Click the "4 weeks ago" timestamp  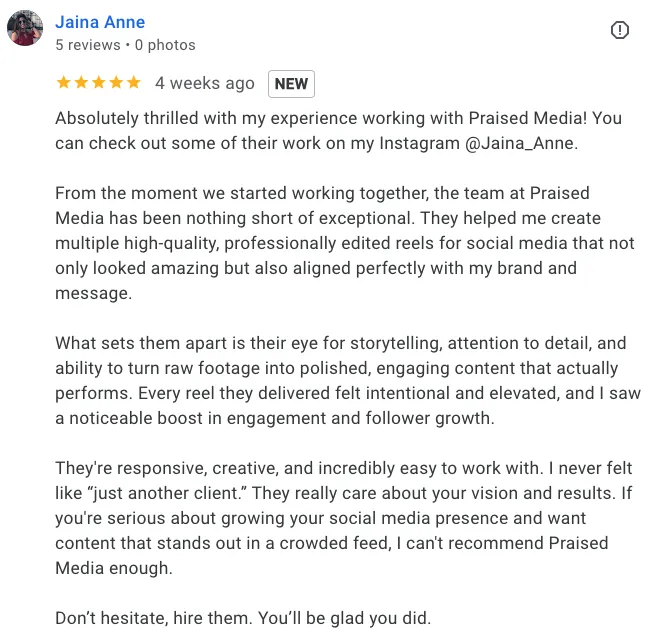[x=205, y=84]
